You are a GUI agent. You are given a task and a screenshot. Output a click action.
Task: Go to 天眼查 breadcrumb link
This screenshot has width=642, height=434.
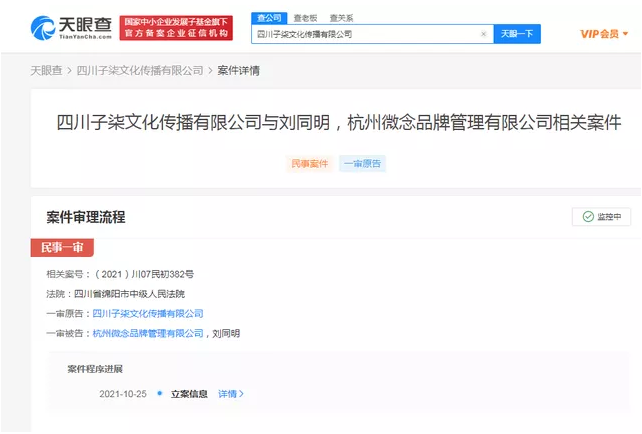46,70
